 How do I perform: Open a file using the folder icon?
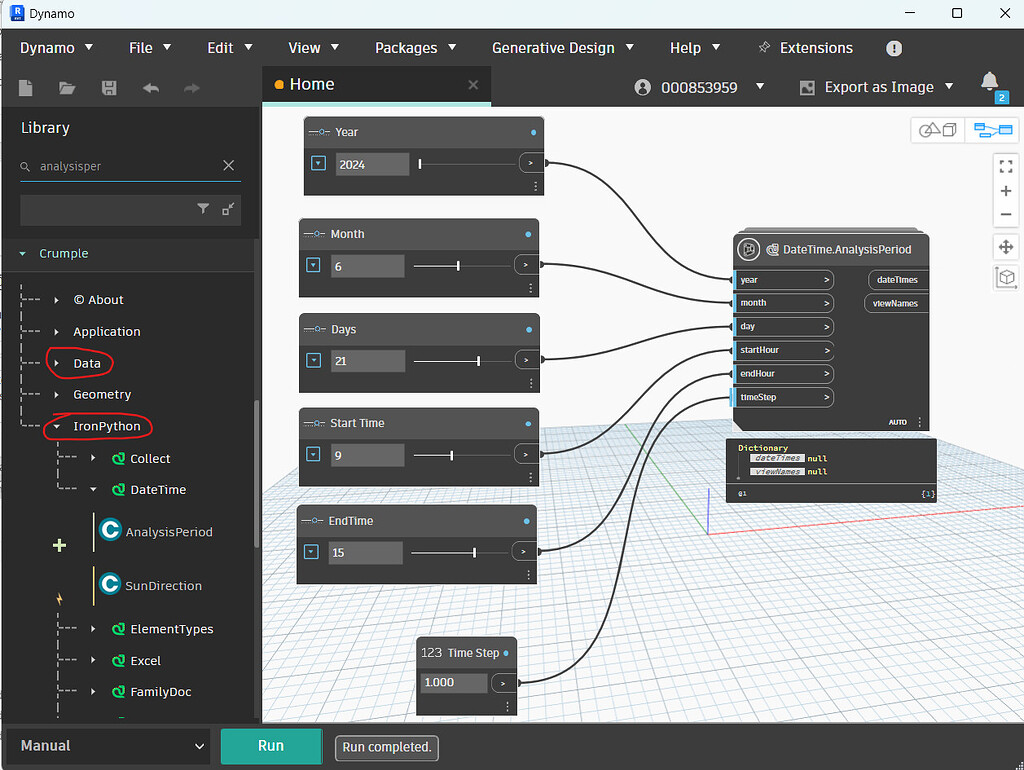pyautogui.click(x=67, y=87)
